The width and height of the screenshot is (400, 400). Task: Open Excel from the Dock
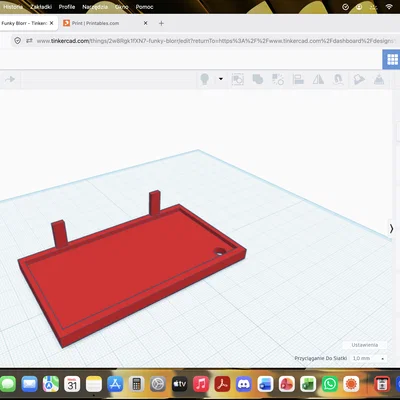(308, 384)
